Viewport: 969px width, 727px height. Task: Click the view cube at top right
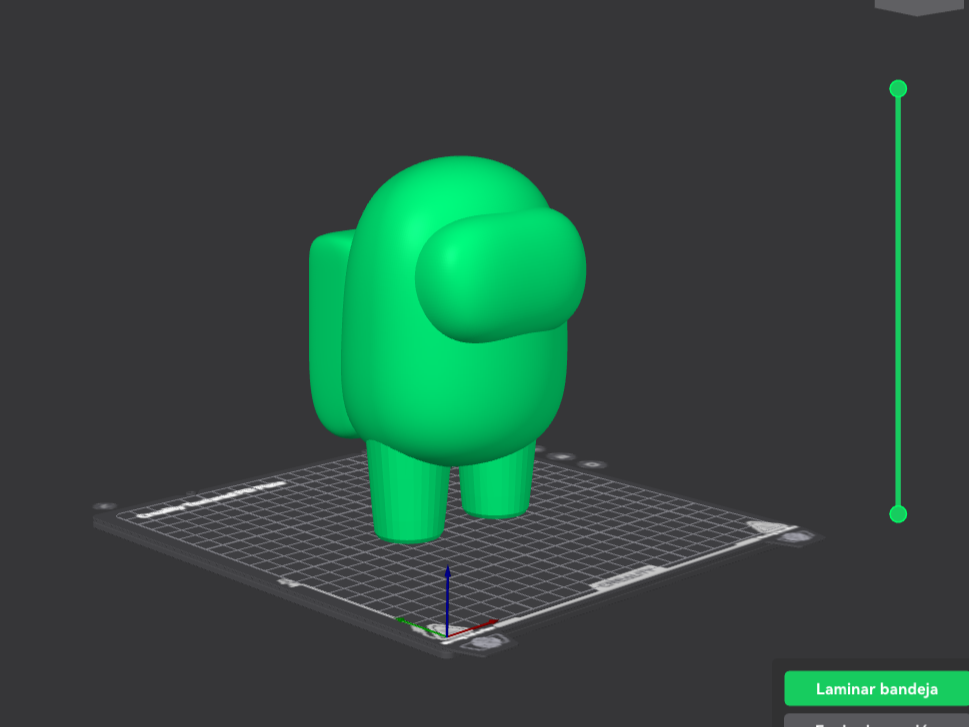point(921,7)
